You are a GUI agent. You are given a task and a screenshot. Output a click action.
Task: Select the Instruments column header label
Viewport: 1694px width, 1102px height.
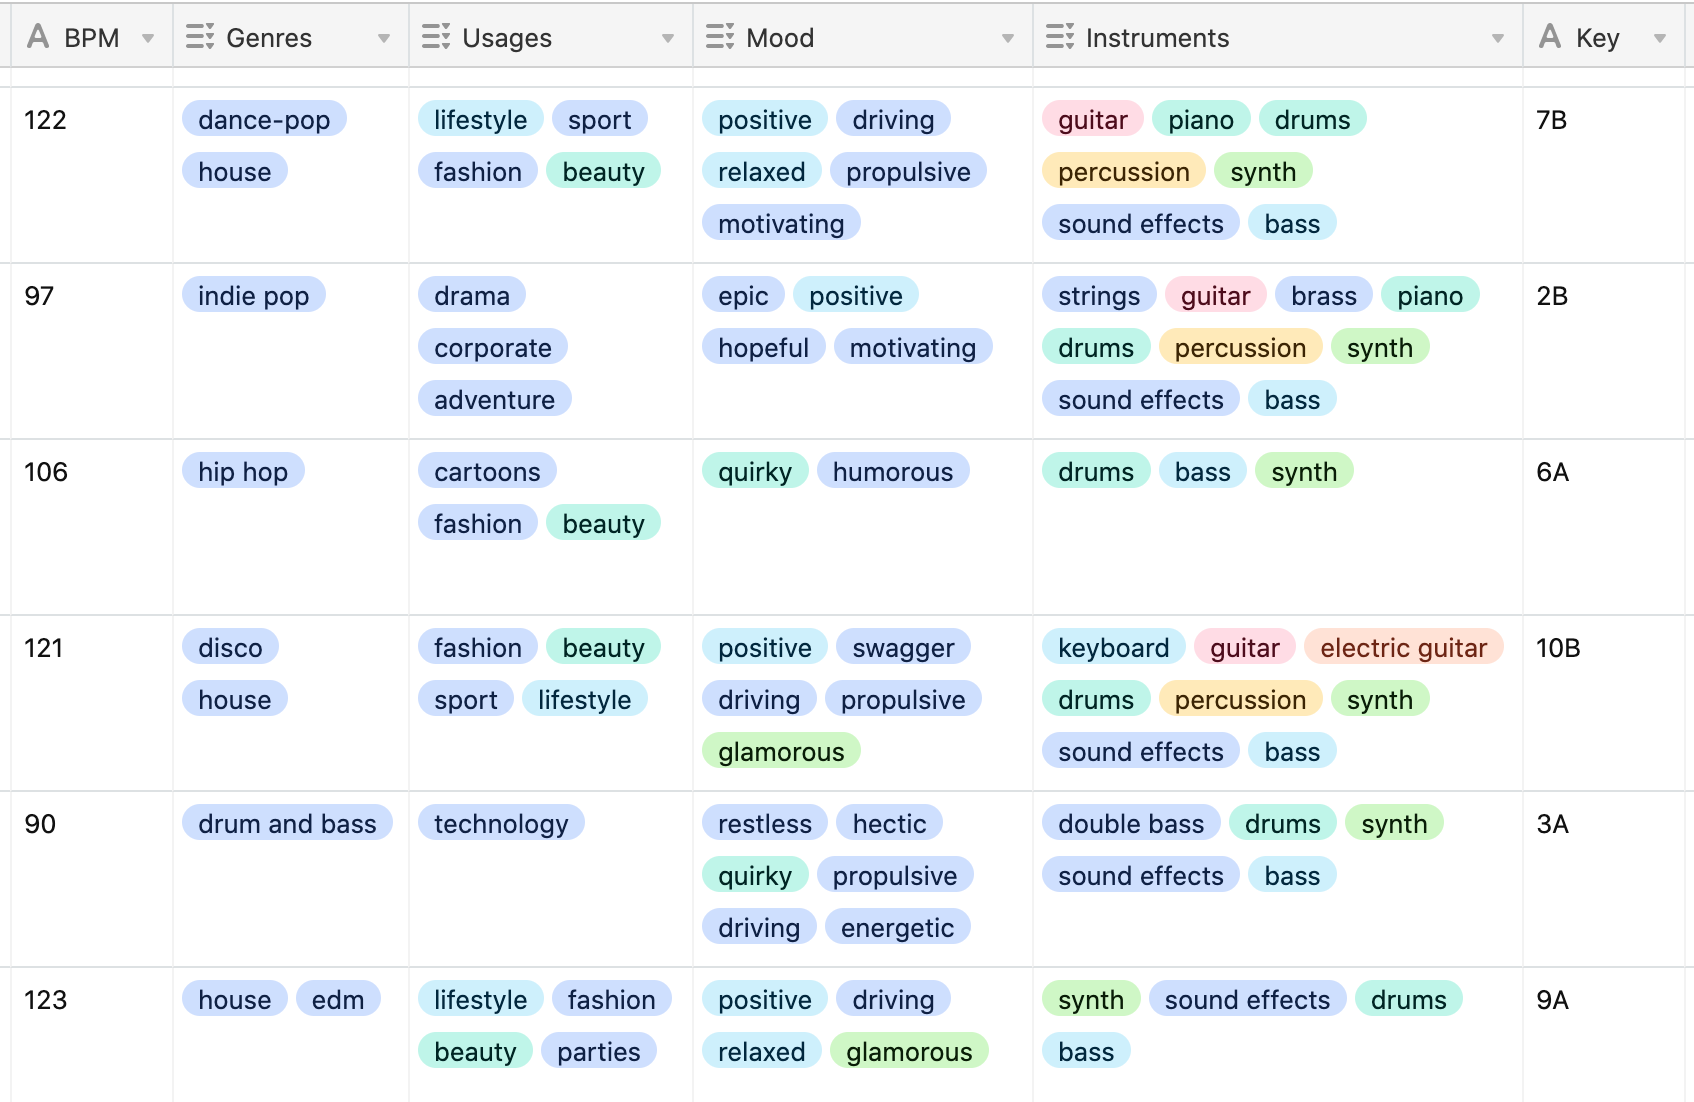1157,38
